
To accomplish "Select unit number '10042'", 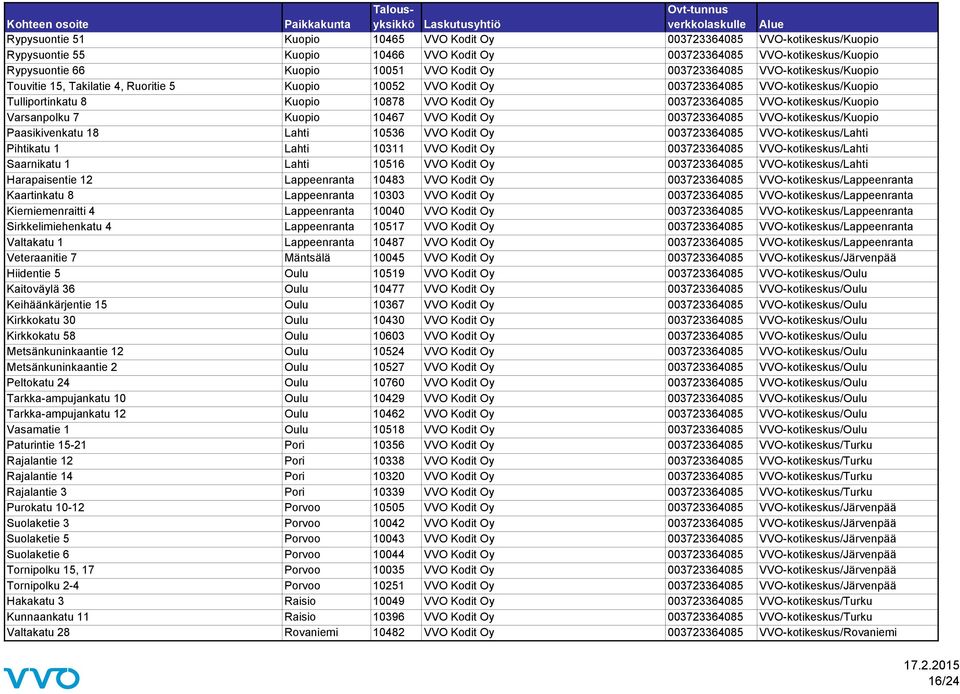I will coord(389,523).
